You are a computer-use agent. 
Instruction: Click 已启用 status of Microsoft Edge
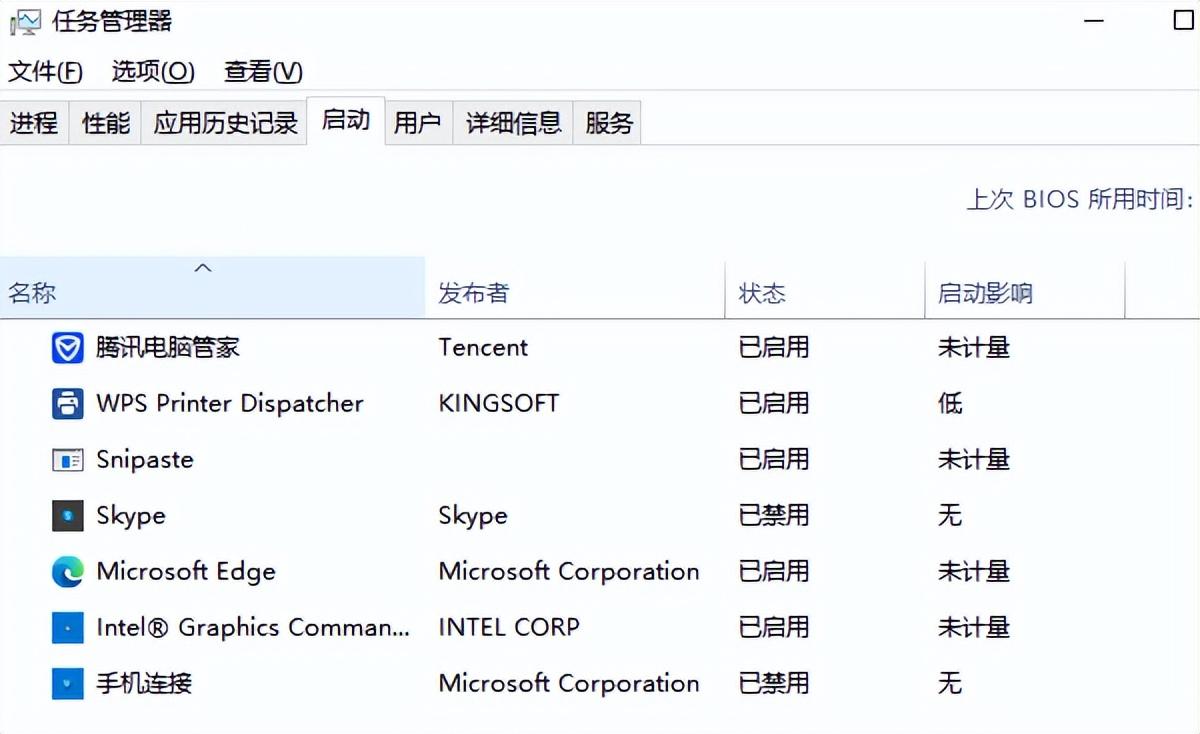click(774, 572)
